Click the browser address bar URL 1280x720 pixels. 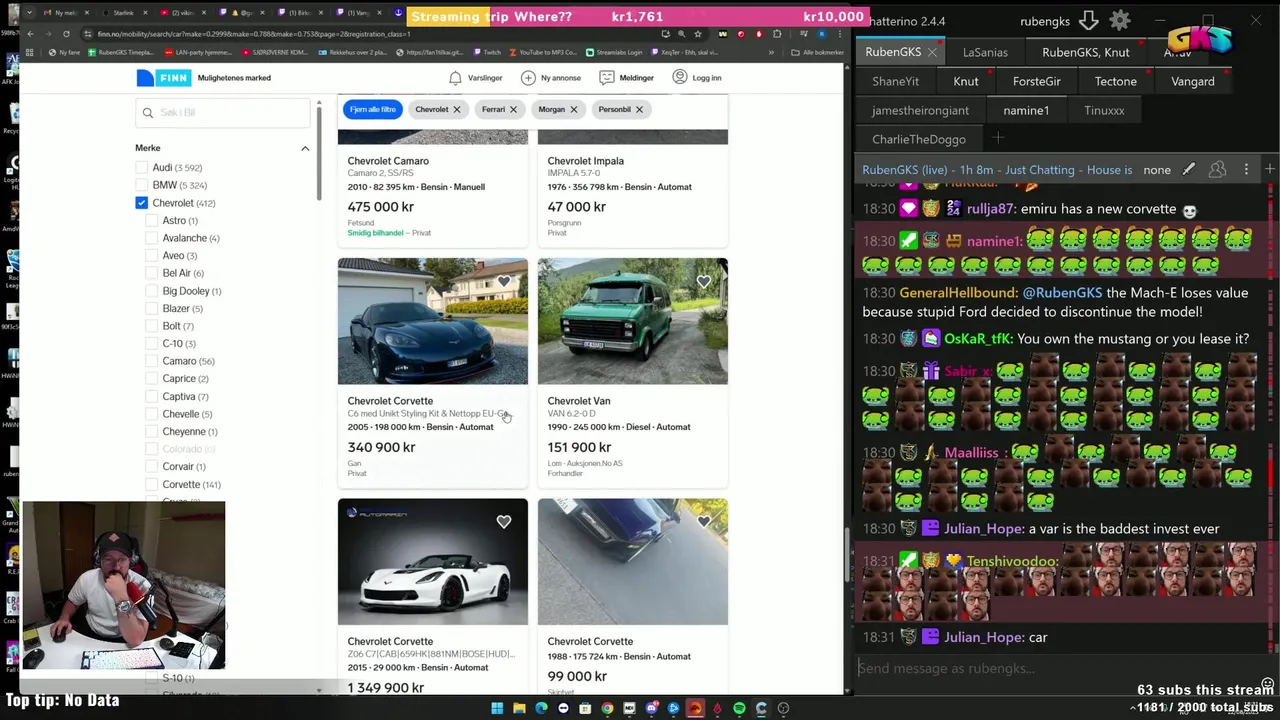tap(253, 34)
